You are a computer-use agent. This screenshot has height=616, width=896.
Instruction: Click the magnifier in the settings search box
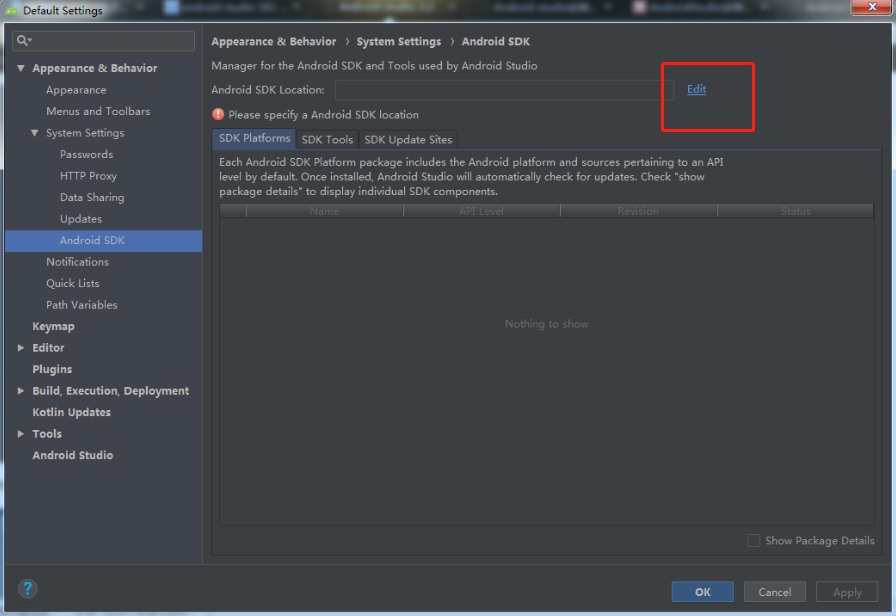click(22, 41)
